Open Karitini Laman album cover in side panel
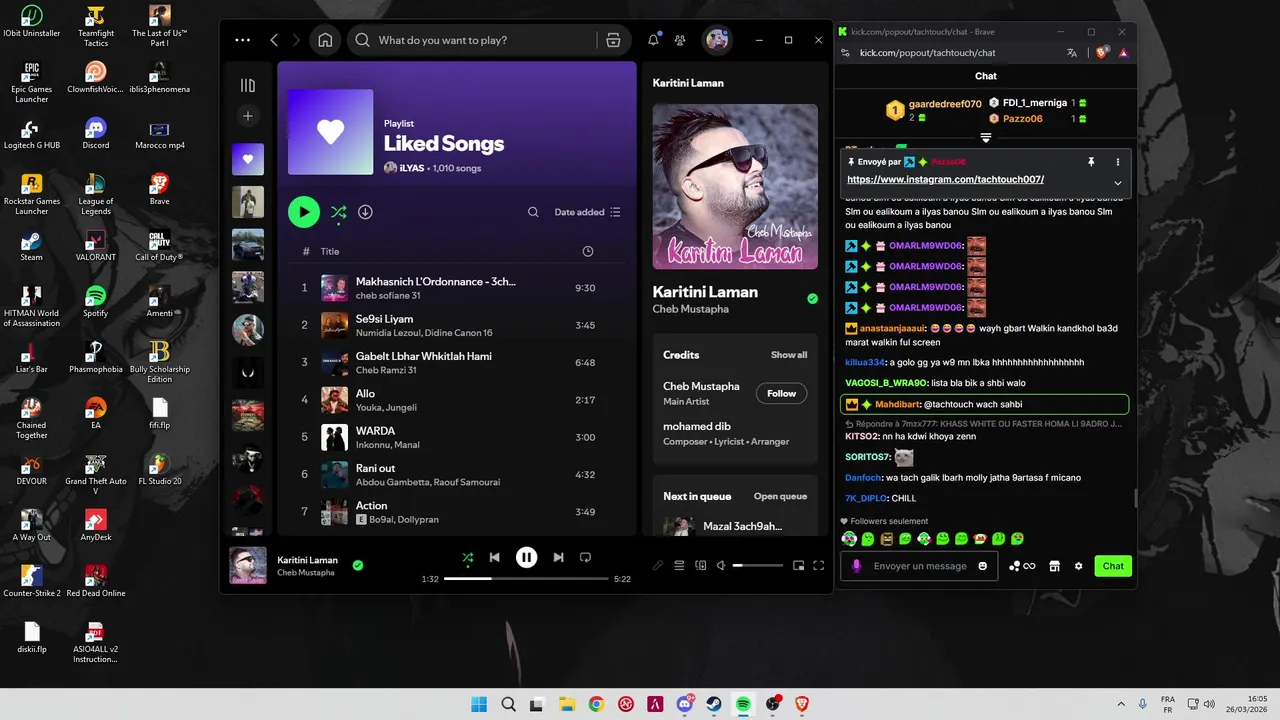The width and height of the screenshot is (1280, 720). click(735, 187)
